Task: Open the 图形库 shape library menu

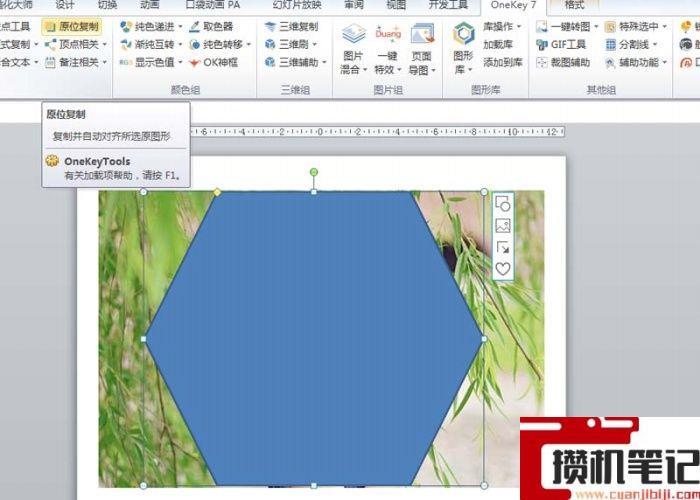Action: click(x=463, y=49)
